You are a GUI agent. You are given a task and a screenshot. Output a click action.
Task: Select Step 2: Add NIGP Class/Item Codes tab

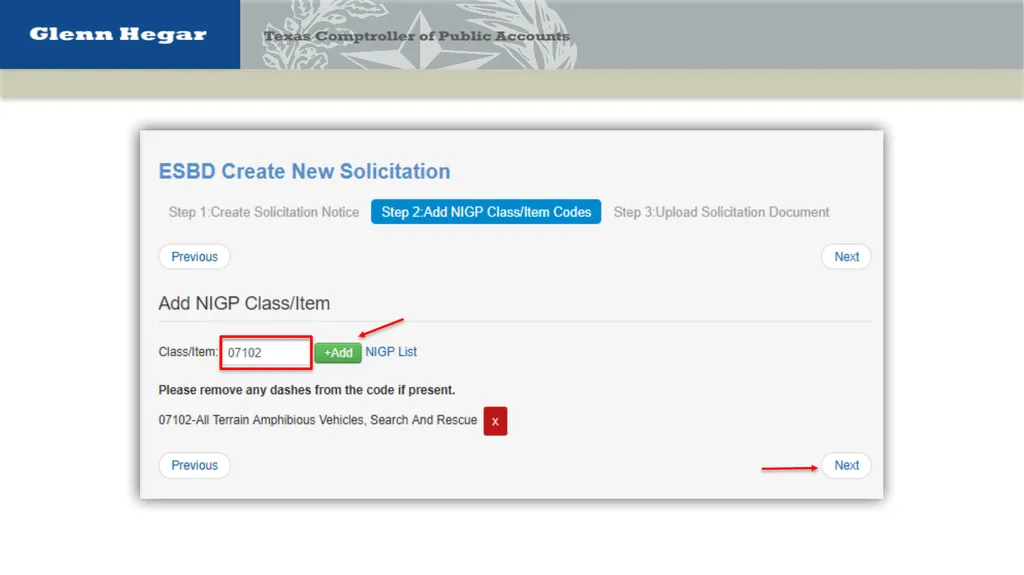(486, 212)
